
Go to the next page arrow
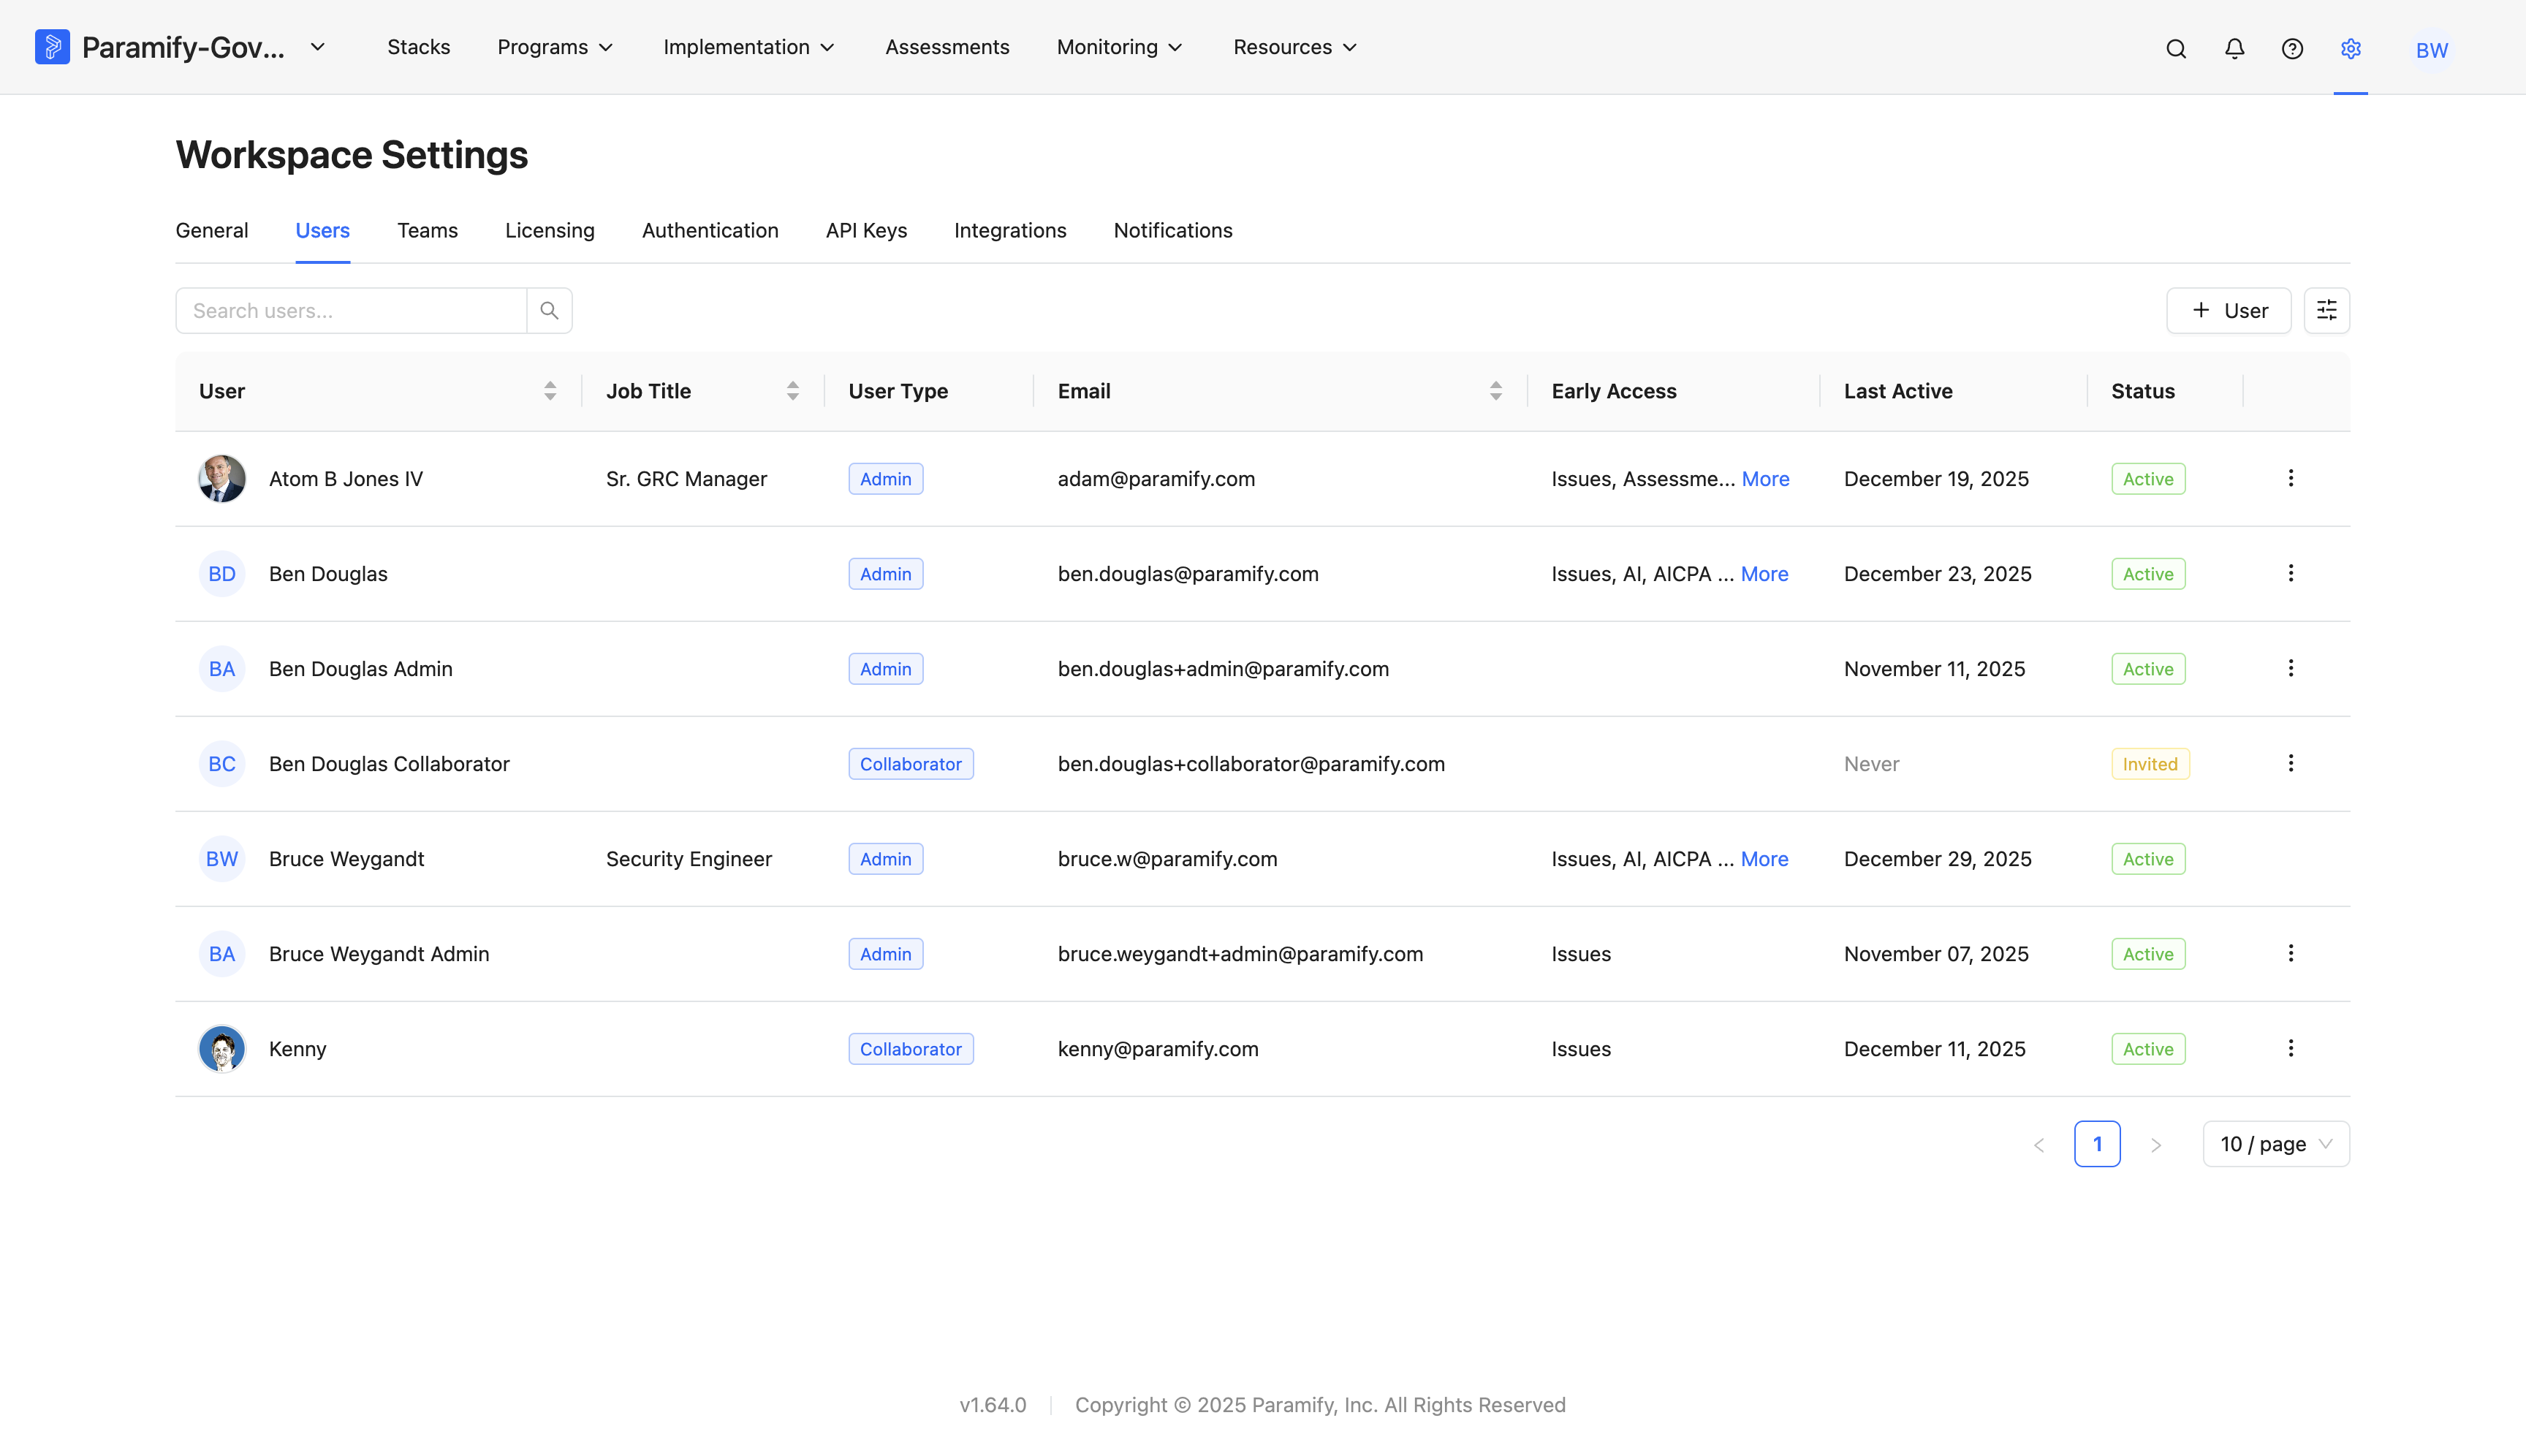[2156, 1145]
